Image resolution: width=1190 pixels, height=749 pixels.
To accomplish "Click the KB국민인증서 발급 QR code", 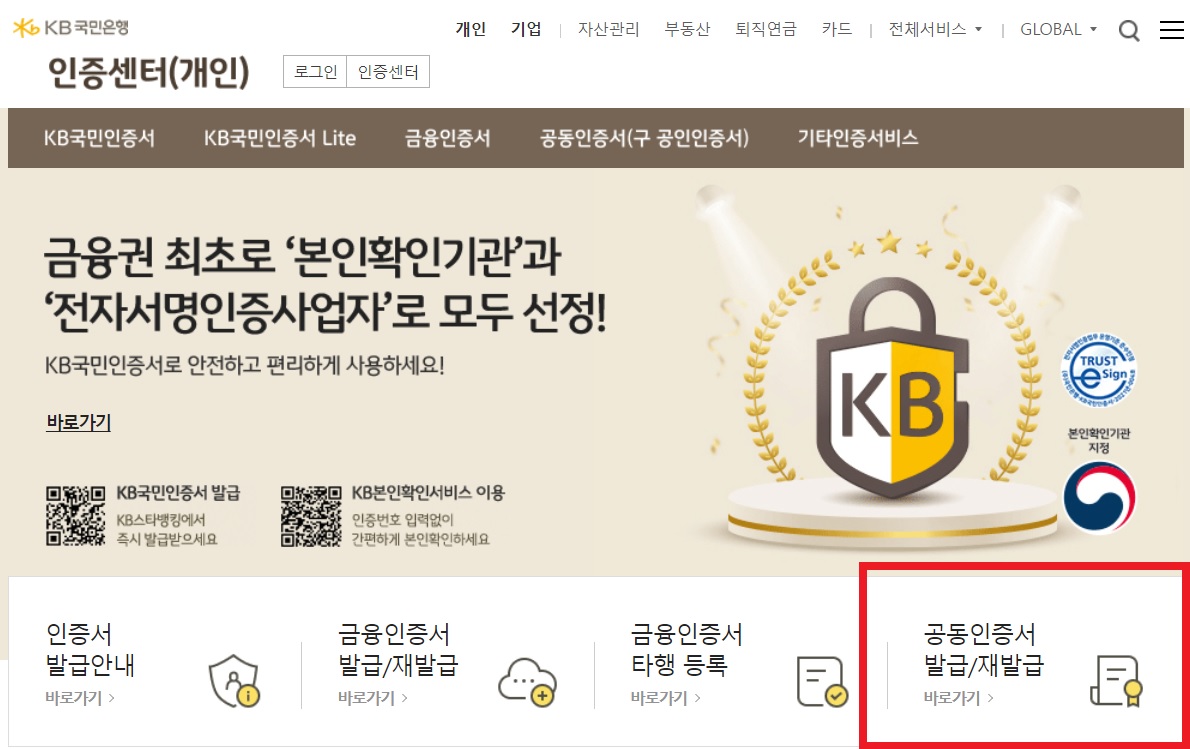I will pyautogui.click(x=75, y=516).
